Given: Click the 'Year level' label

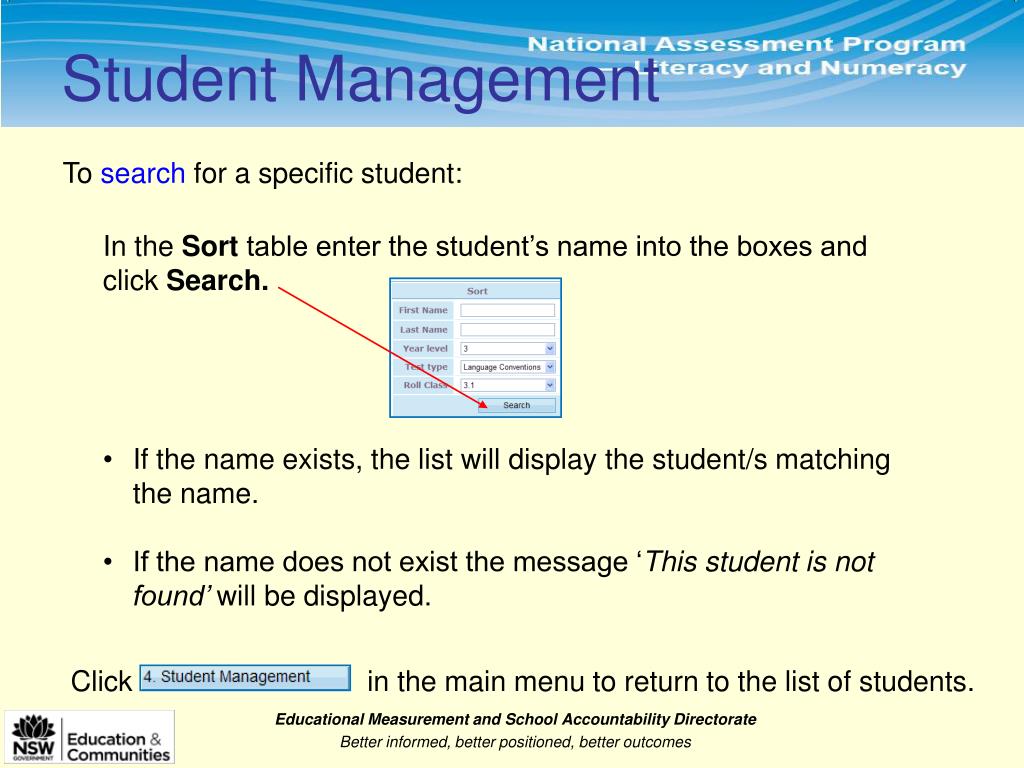Looking at the screenshot, I should pyautogui.click(x=425, y=349).
